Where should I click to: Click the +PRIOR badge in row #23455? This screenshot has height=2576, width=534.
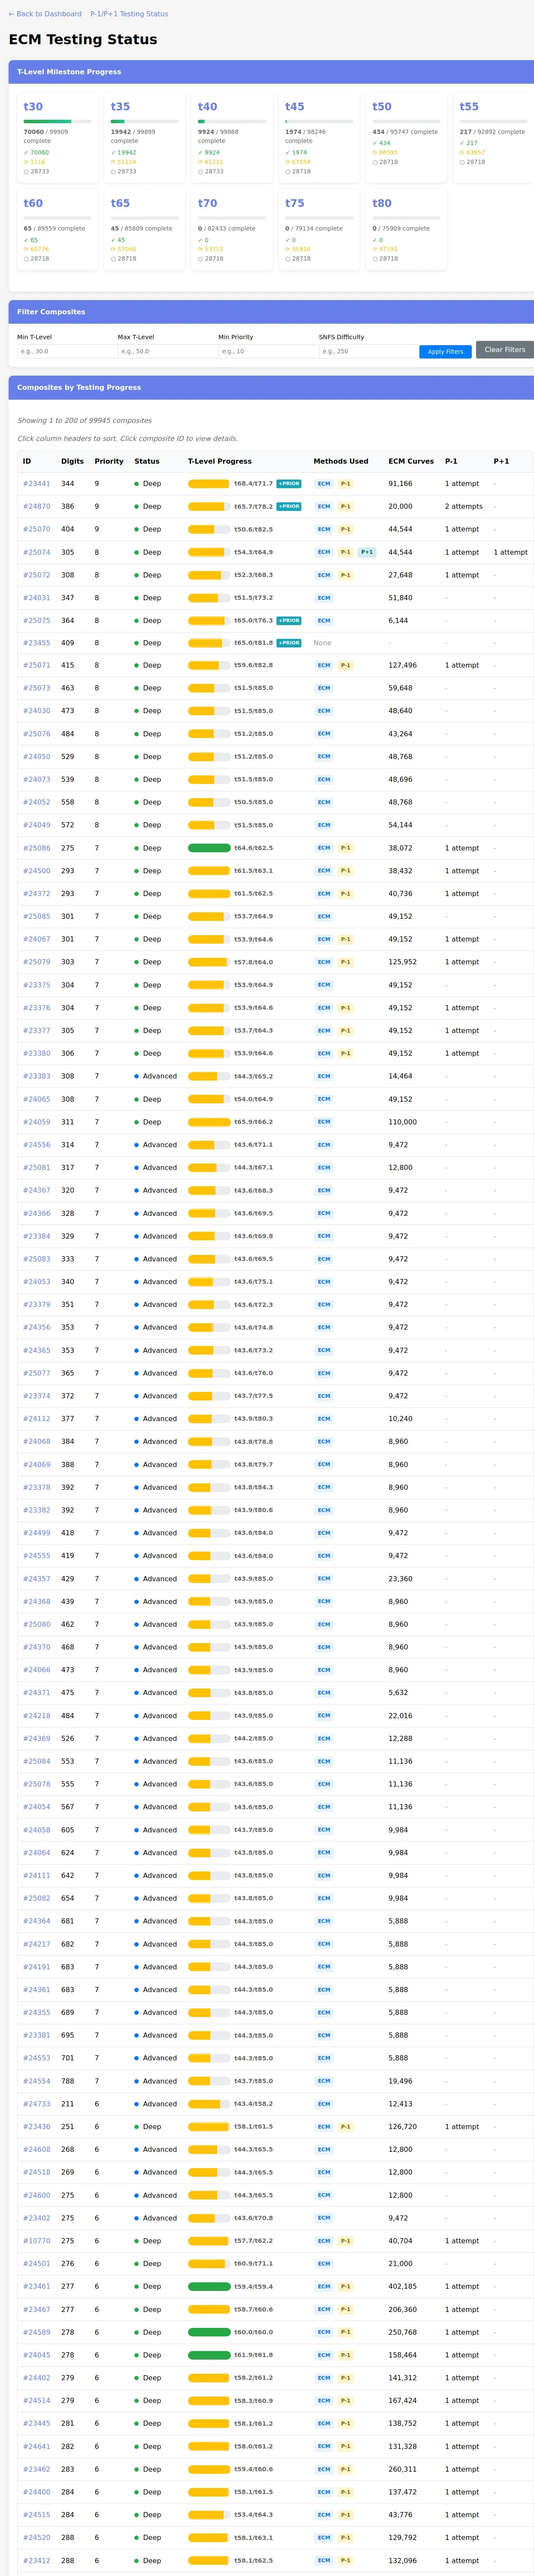tap(289, 643)
